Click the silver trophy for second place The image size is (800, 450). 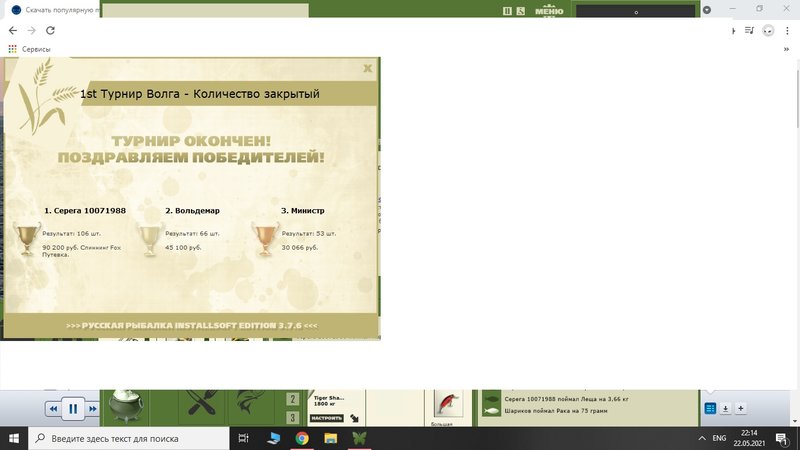pos(150,239)
